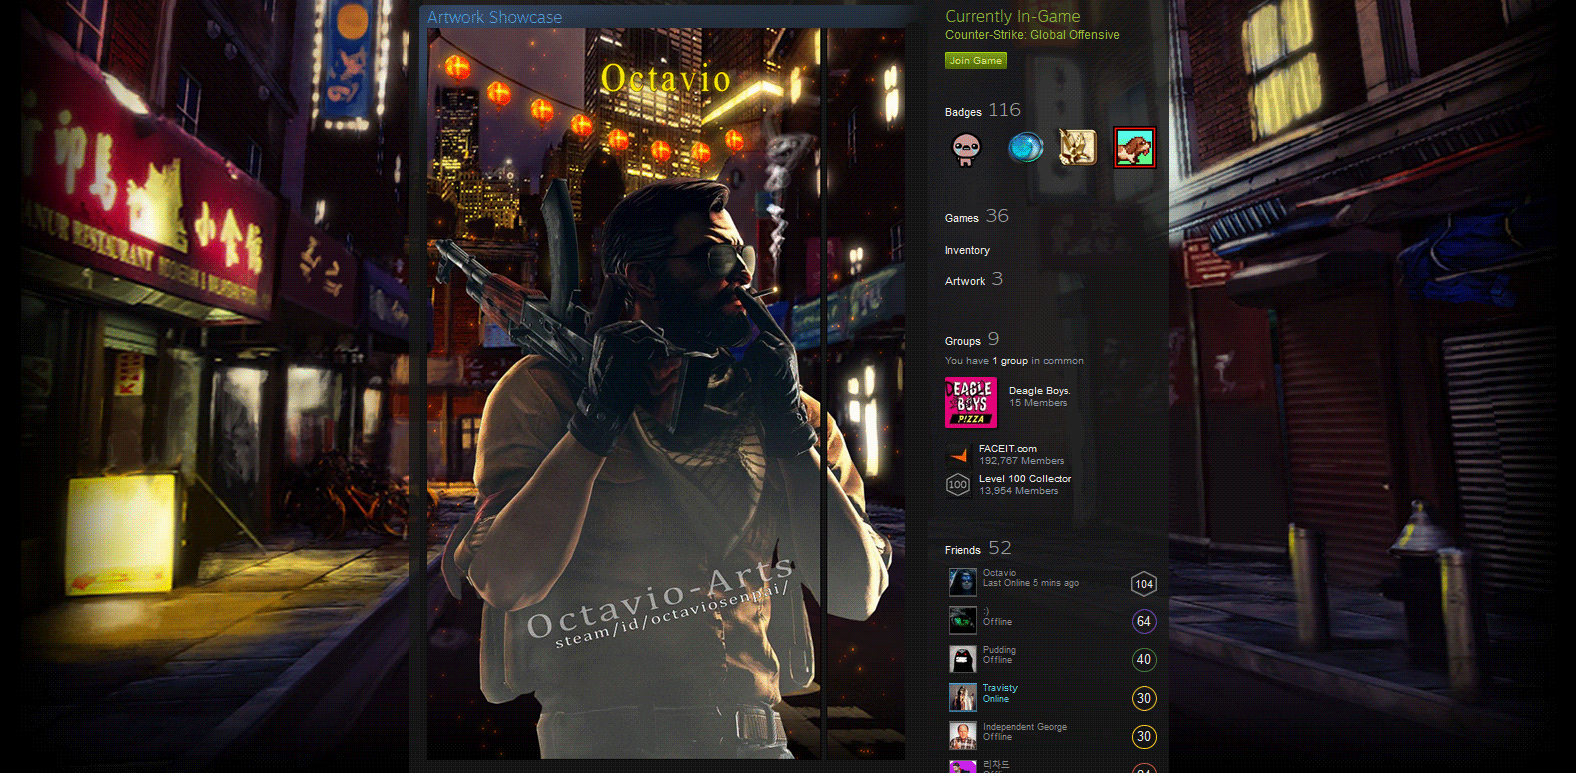Click the Join Game button
Viewport: 1576px width, 773px height.
pos(975,61)
